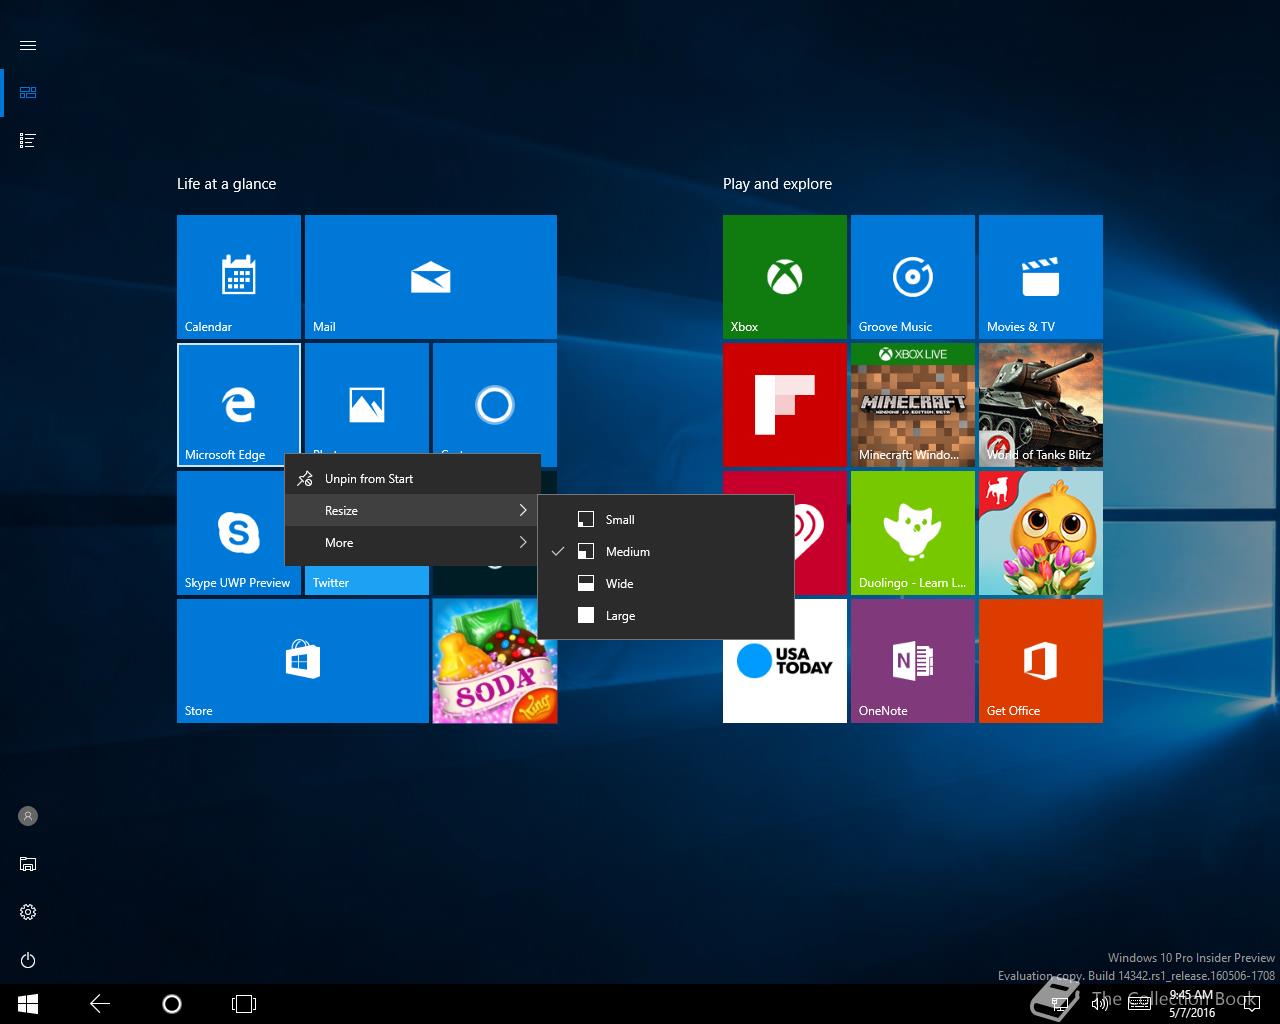The height and width of the screenshot is (1024, 1280).
Task: Click the Play and explore group header
Action: pyautogui.click(x=778, y=184)
